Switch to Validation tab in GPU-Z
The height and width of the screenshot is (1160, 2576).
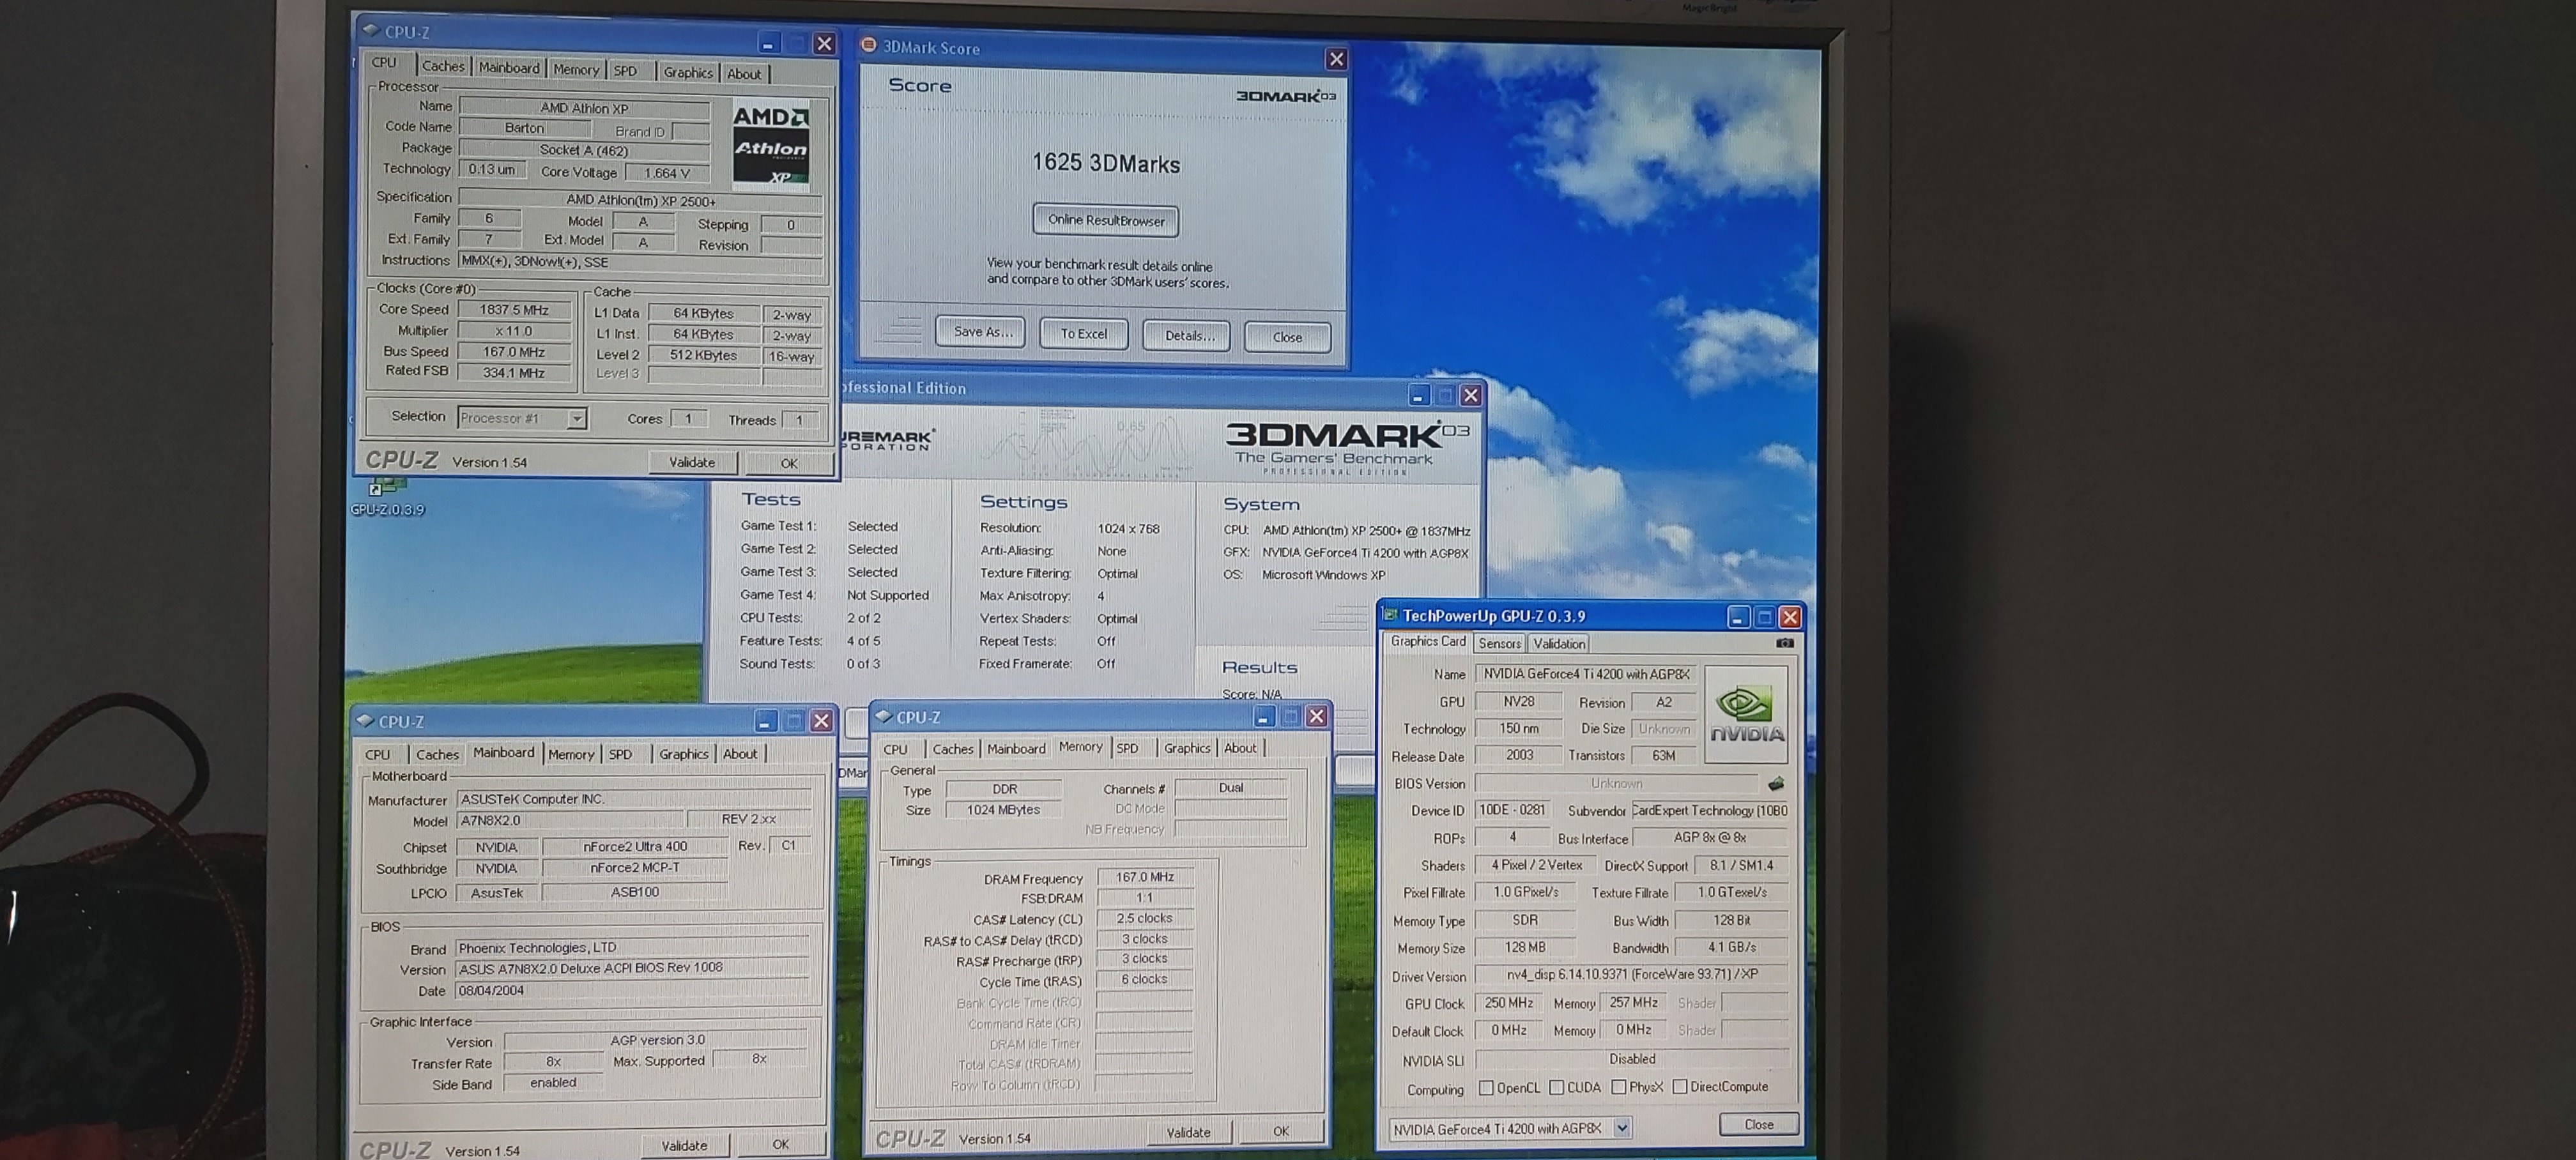pos(1559,644)
